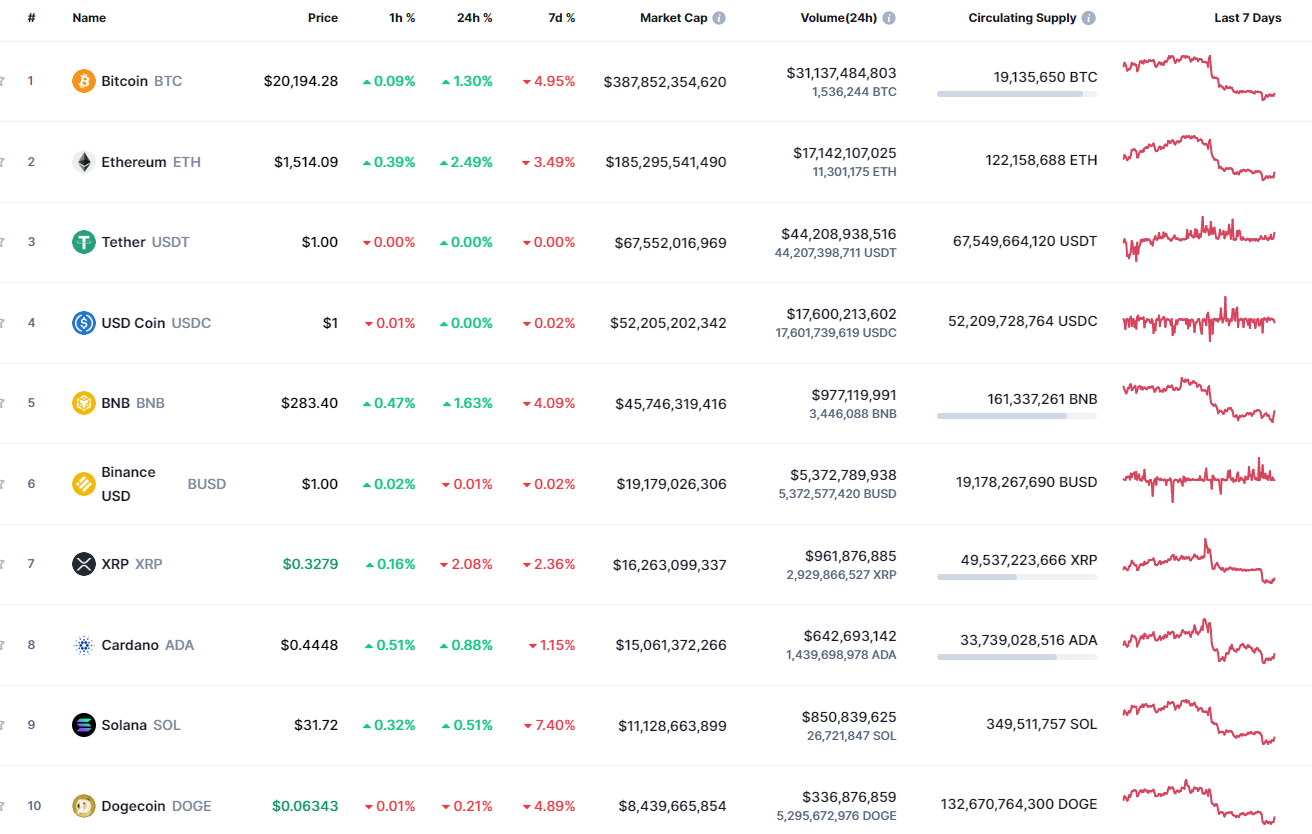The height and width of the screenshot is (834, 1312).
Task: Click XRP's 7-day price sparkline chart
Action: coord(1197,564)
